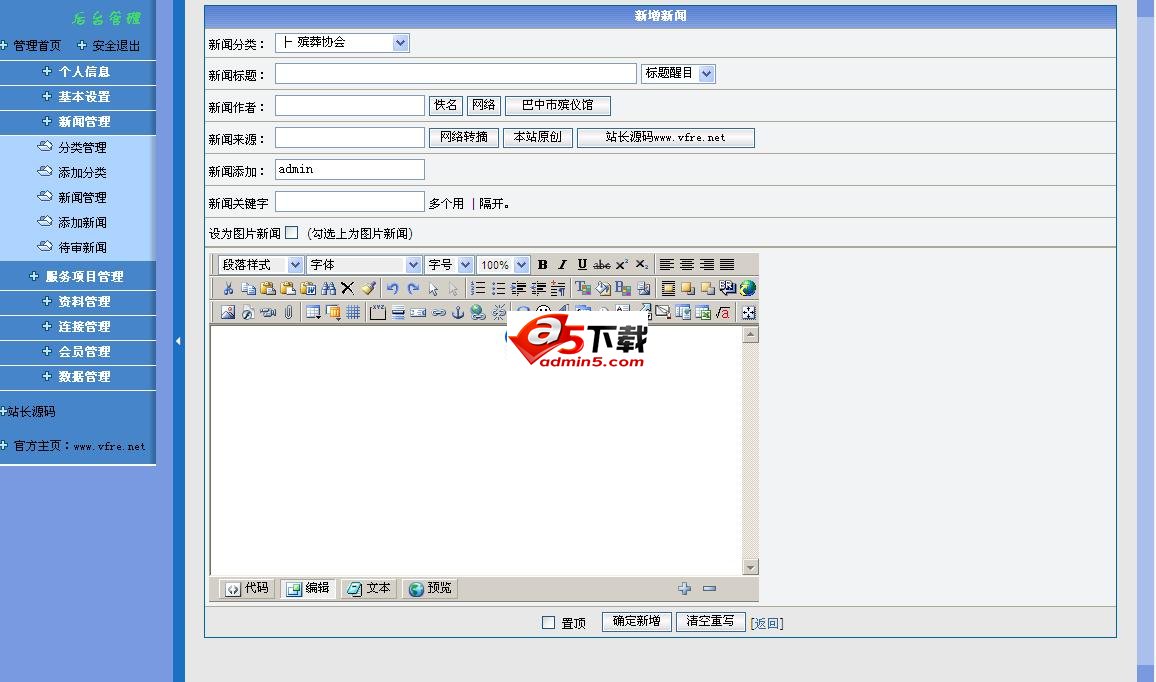Screen dimensions: 1156x682
Task: Insert an image with picture icon
Action: [228, 313]
